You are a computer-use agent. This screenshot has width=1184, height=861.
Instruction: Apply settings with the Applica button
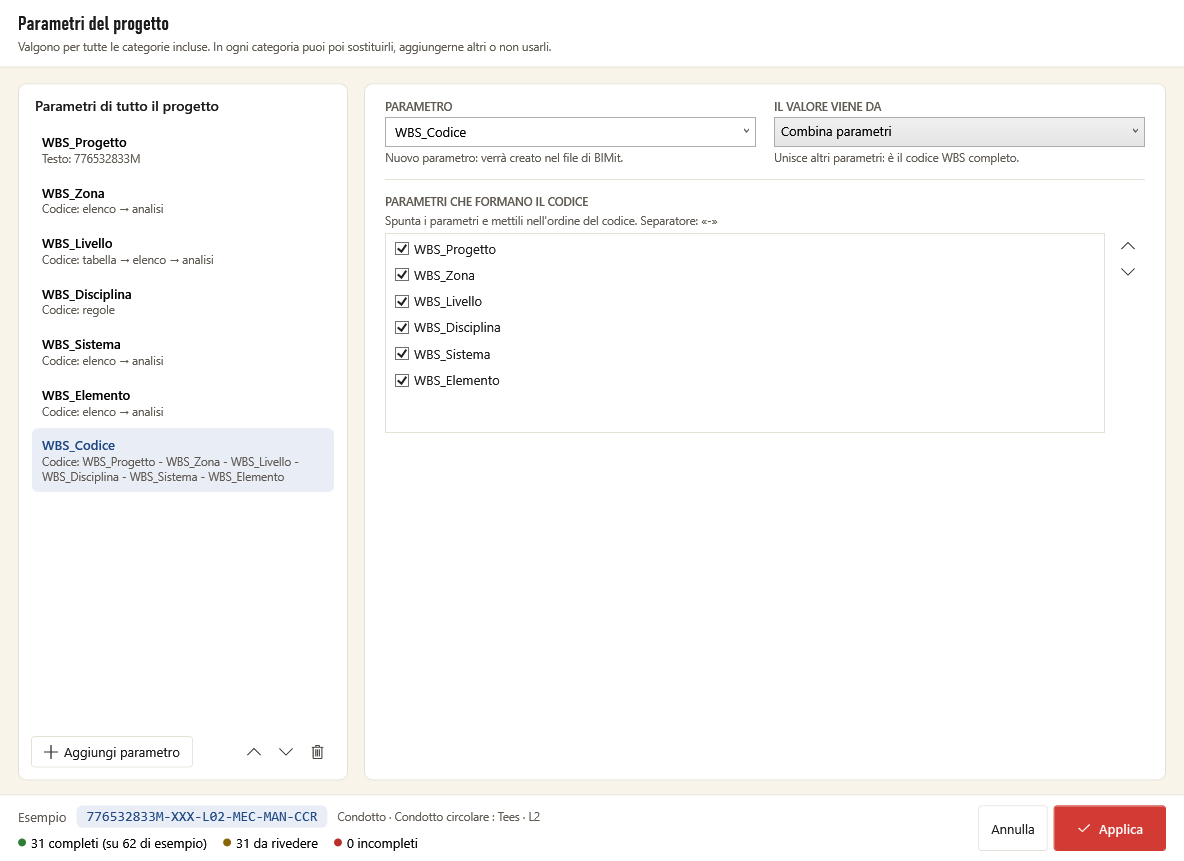pyautogui.click(x=1110, y=829)
